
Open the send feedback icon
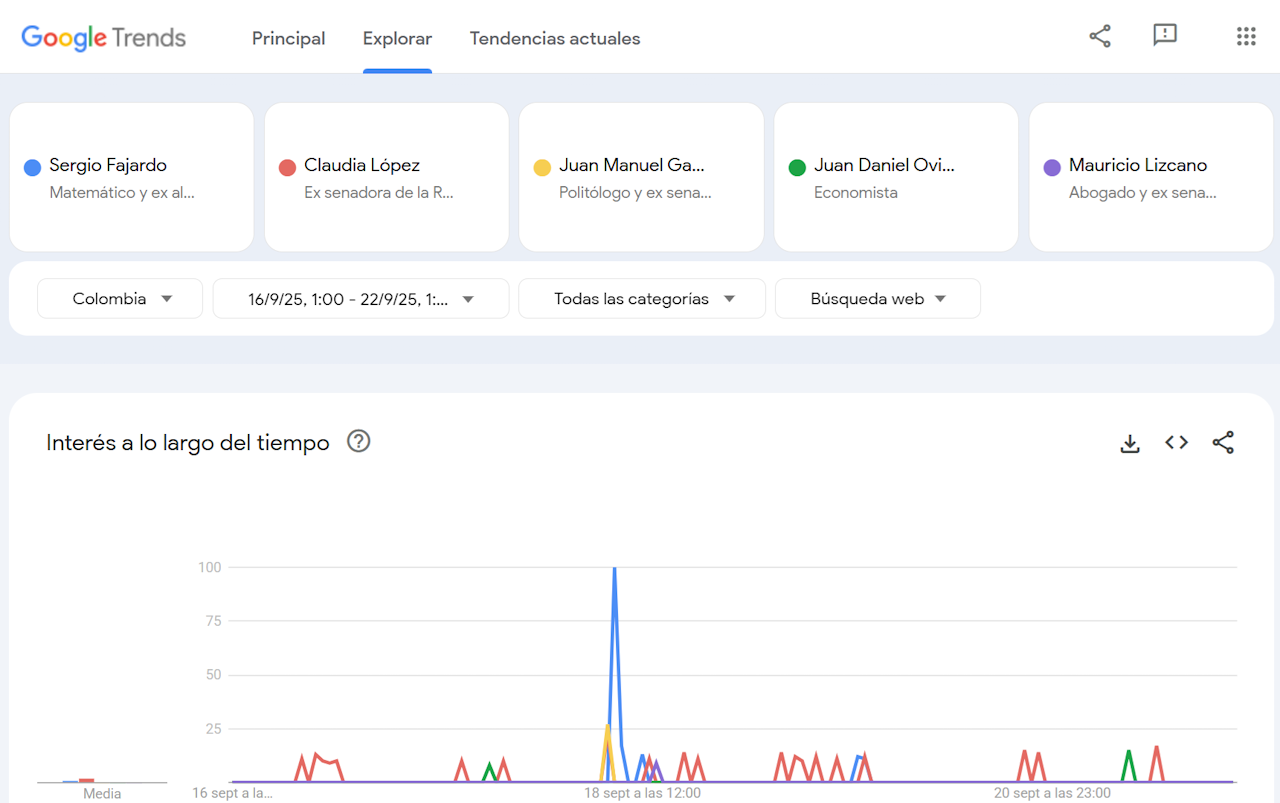point(1165,36)
